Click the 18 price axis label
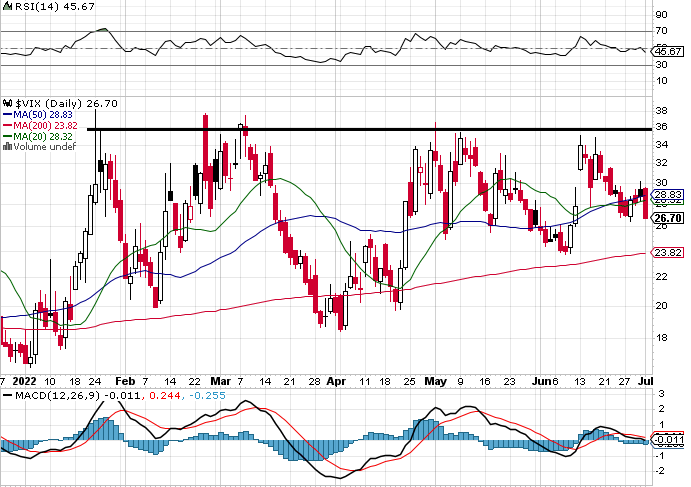Viewport: 691px width, 487px height. click(661, 338)
